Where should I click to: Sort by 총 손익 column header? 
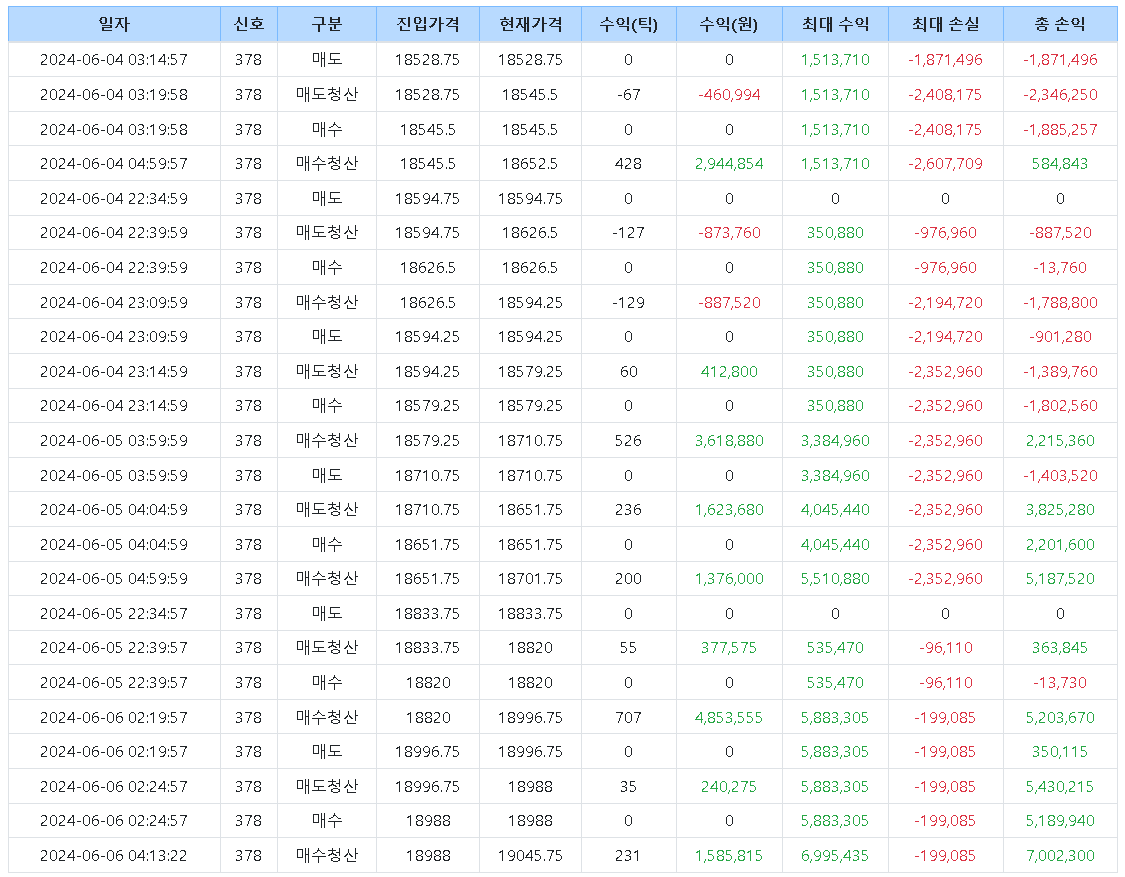[1060, 24]
